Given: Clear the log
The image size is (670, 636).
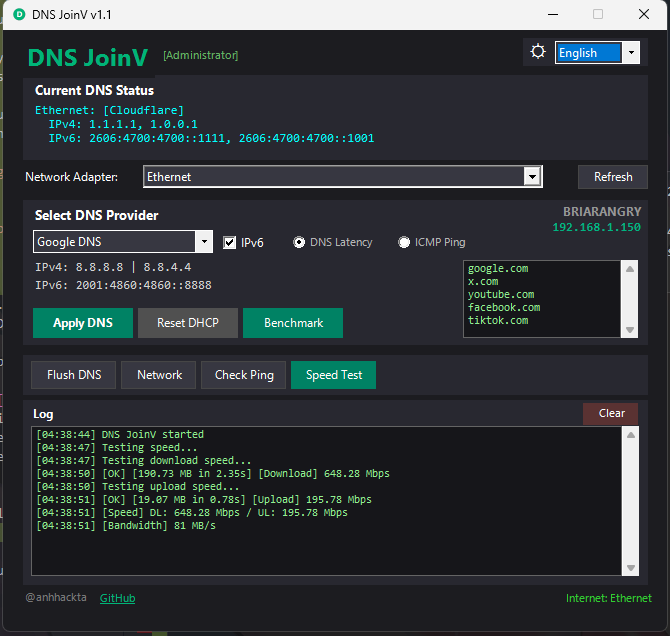Looking at the screenshot, I should coord(611,413).
